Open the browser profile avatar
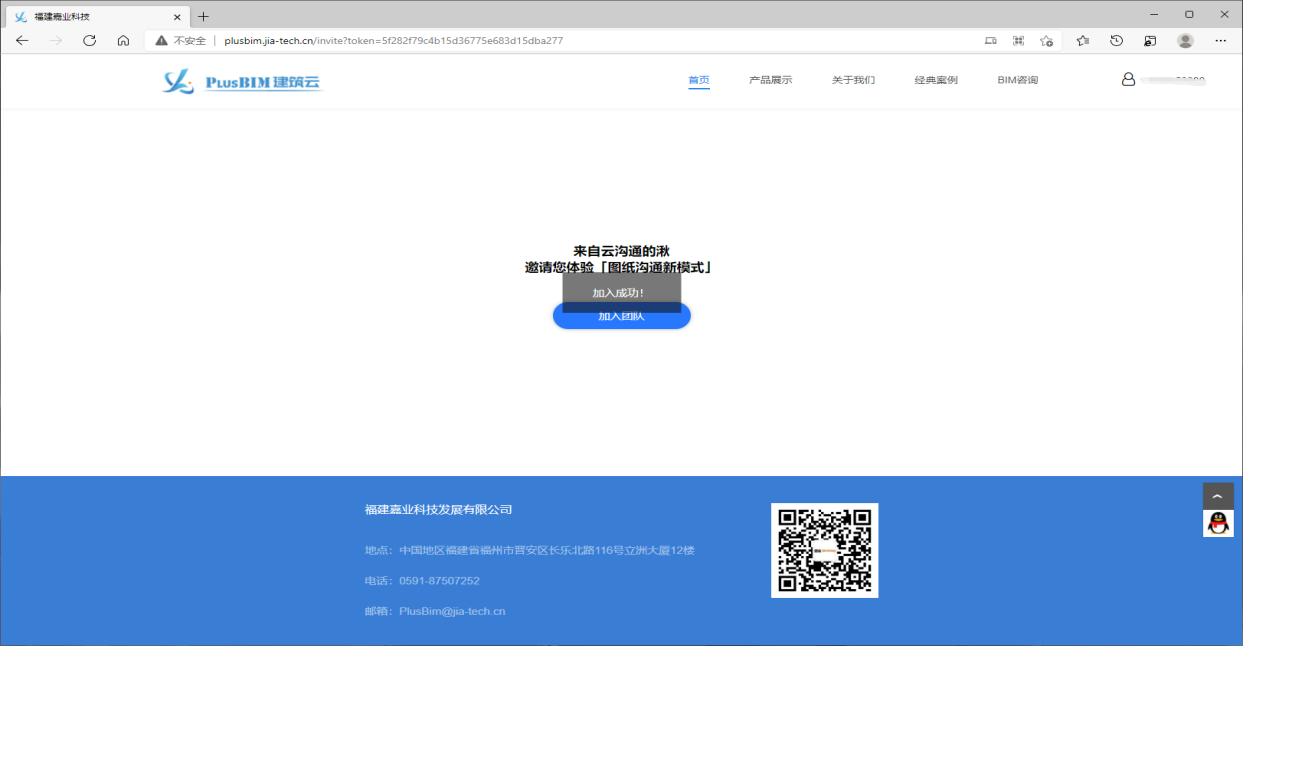 coord(1185,41)
